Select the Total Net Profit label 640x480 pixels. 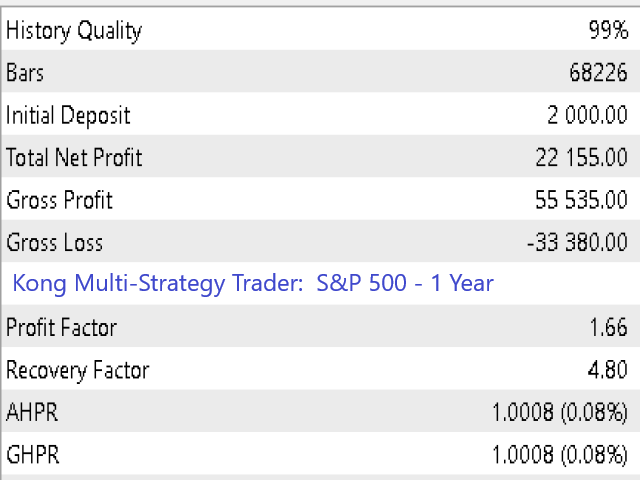(74, 158)
